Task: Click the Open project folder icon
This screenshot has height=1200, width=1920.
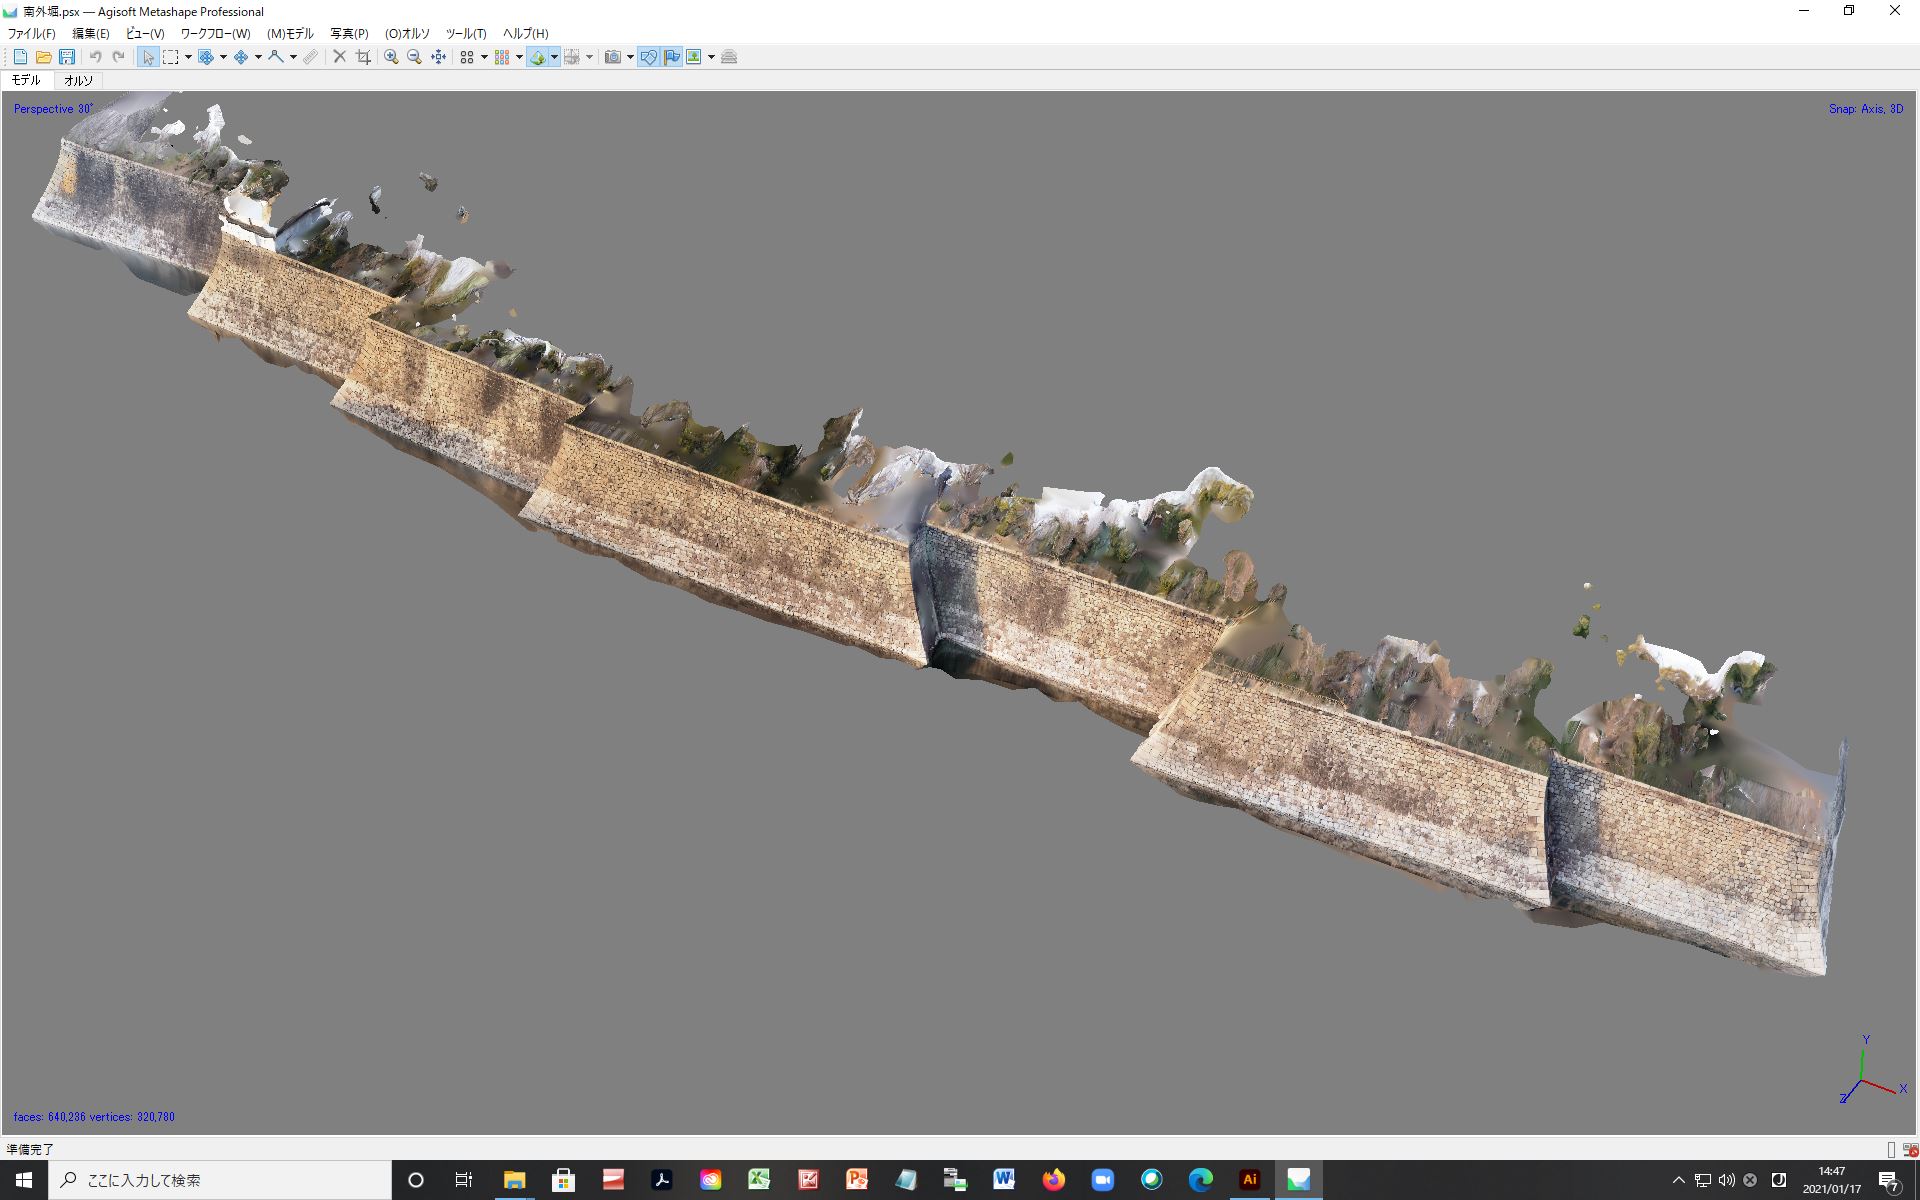Action: 43,57
